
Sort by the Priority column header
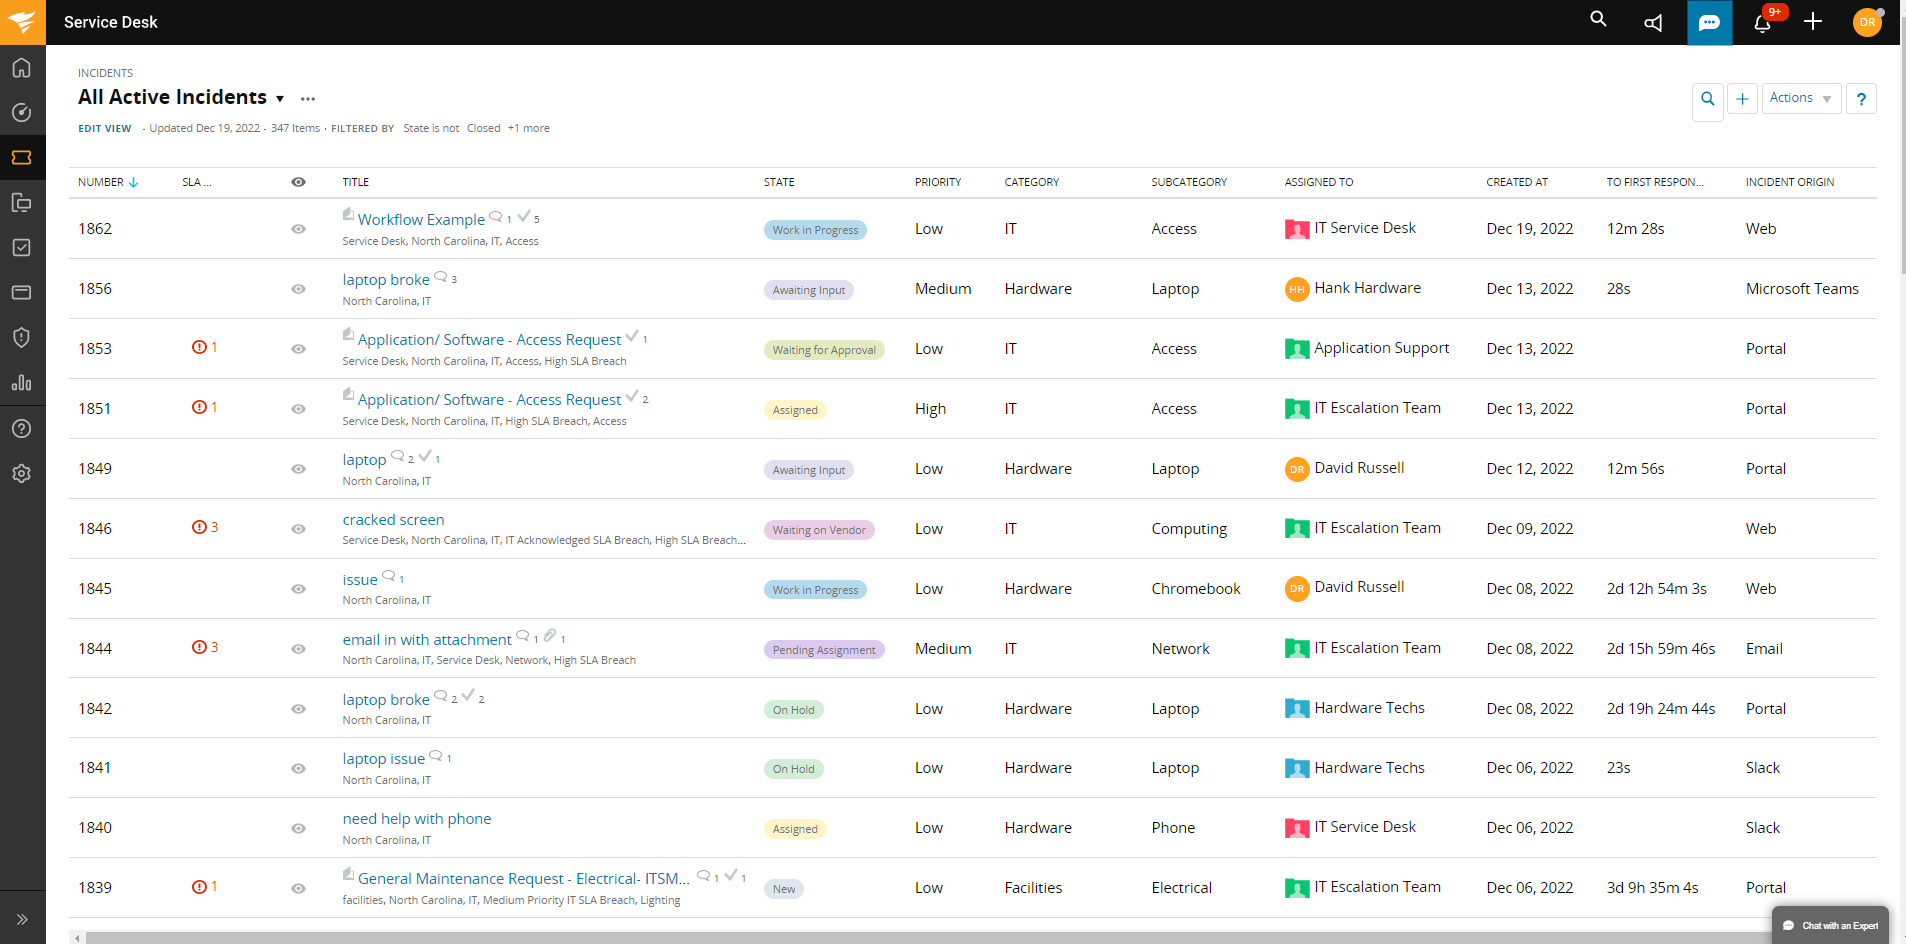937,182
